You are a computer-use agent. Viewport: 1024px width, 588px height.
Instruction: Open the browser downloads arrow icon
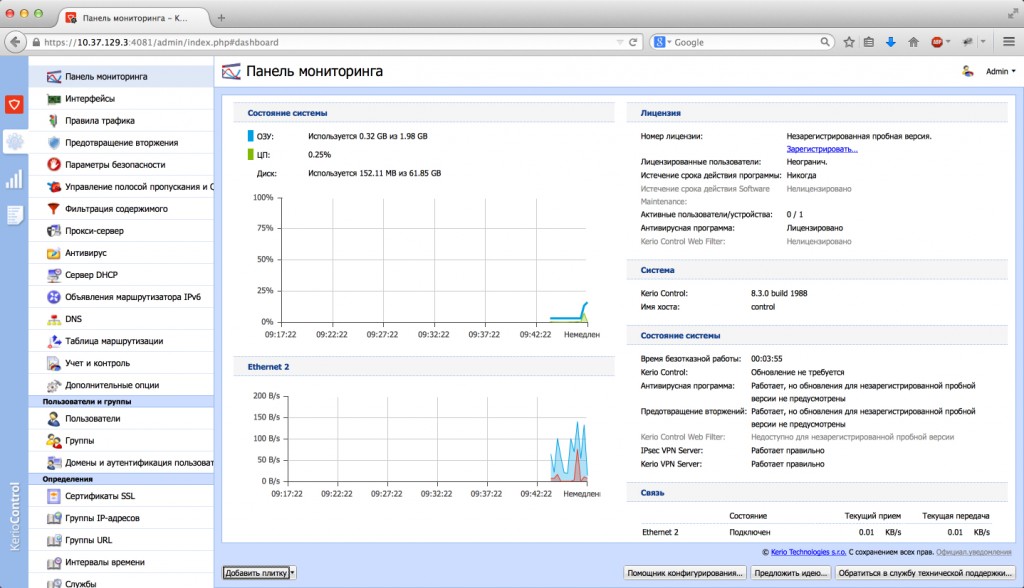click(890, 42)
